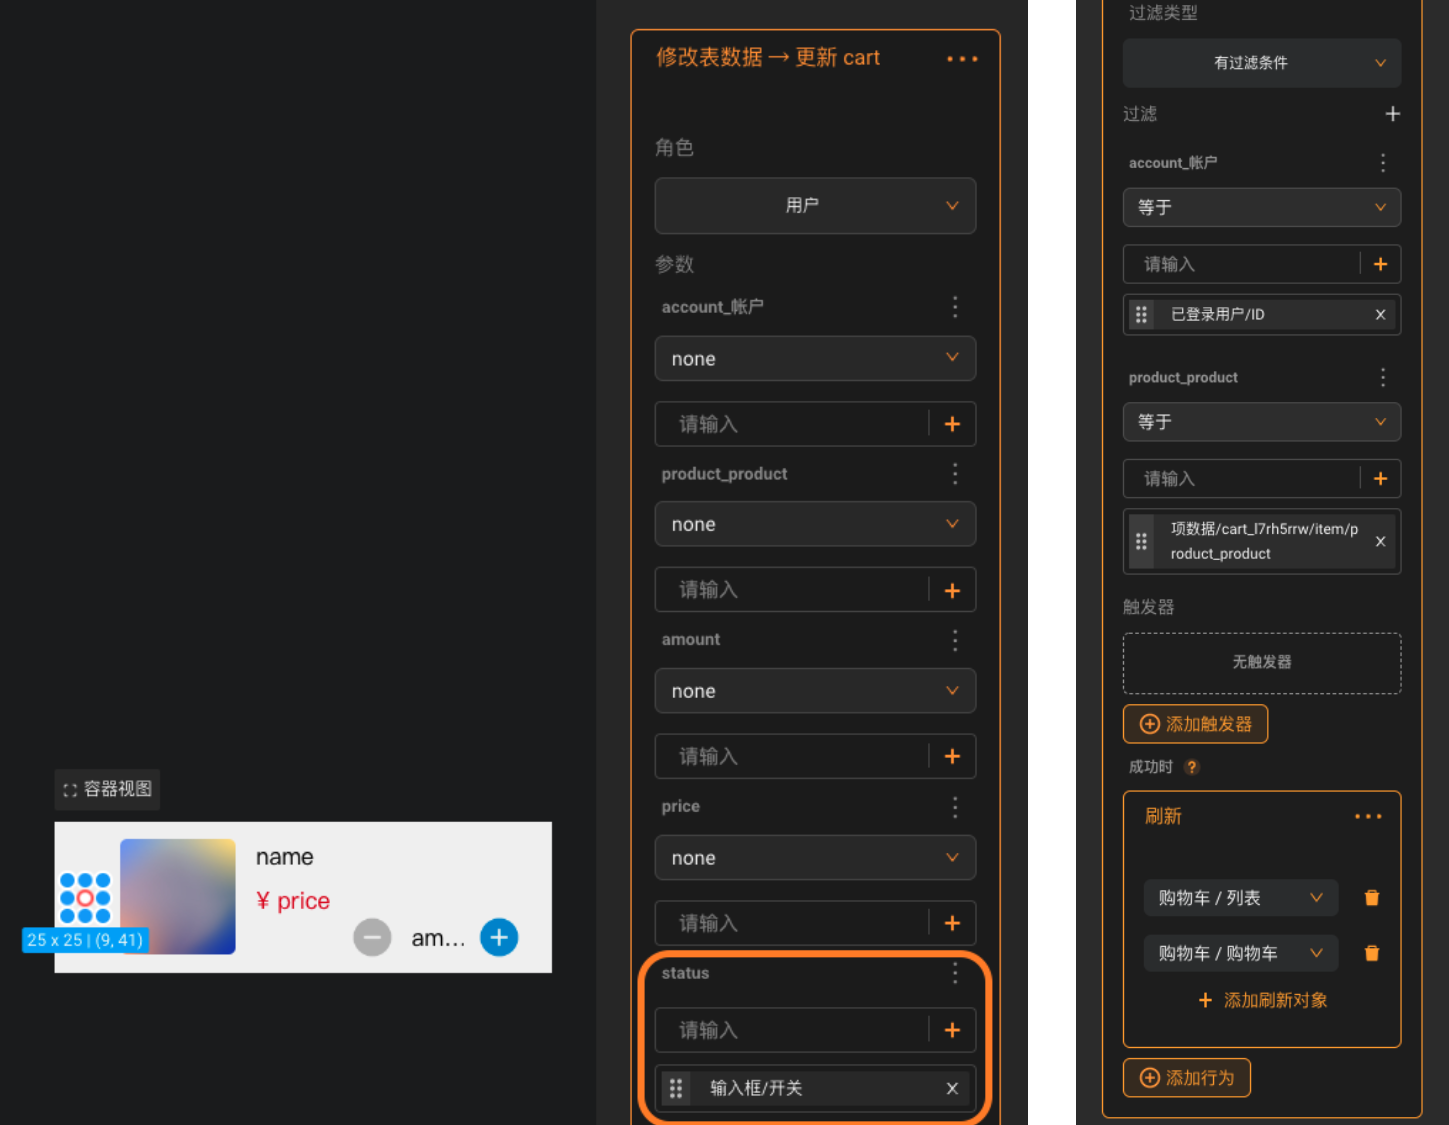Image resolution: width=1449 pixels, height=1125 pixels.
Task: Open the 等于 dropdown under account_帐户 filter
Action: pyautogui.click(x=1262, y=207)
